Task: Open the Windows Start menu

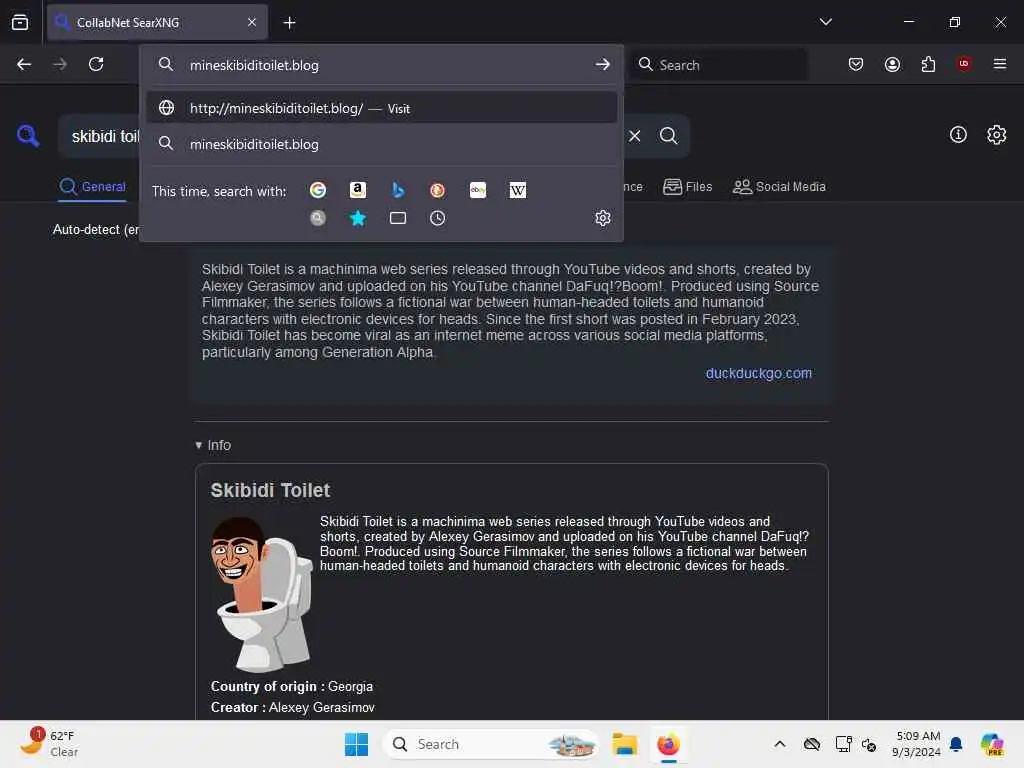Action: (357, 744)
